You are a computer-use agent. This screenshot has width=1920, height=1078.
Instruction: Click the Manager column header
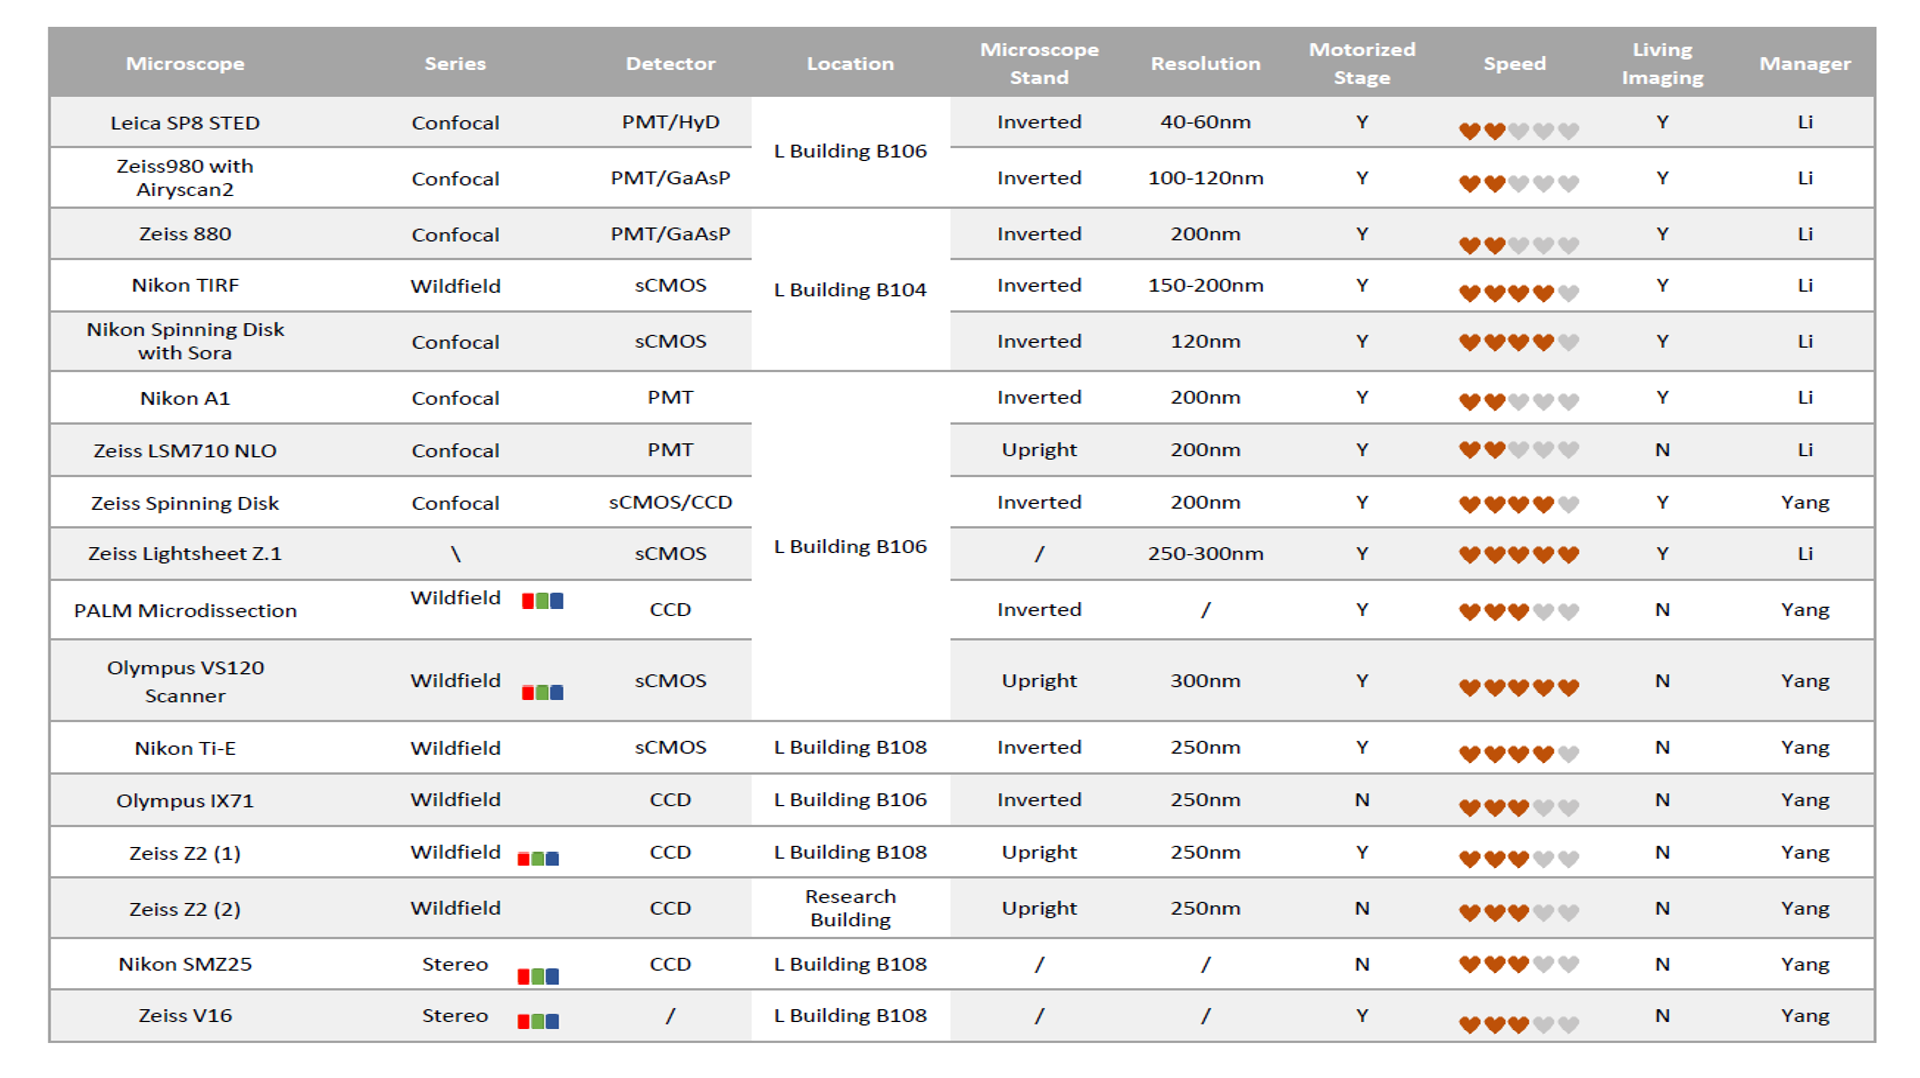pos(1804,63)
